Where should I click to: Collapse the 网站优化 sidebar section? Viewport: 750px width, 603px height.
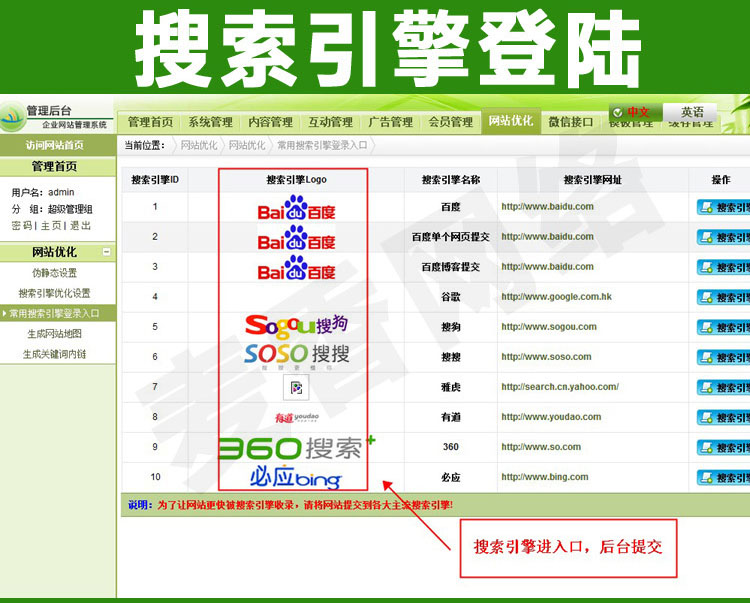pyautogui.click(x=107, y=252)
